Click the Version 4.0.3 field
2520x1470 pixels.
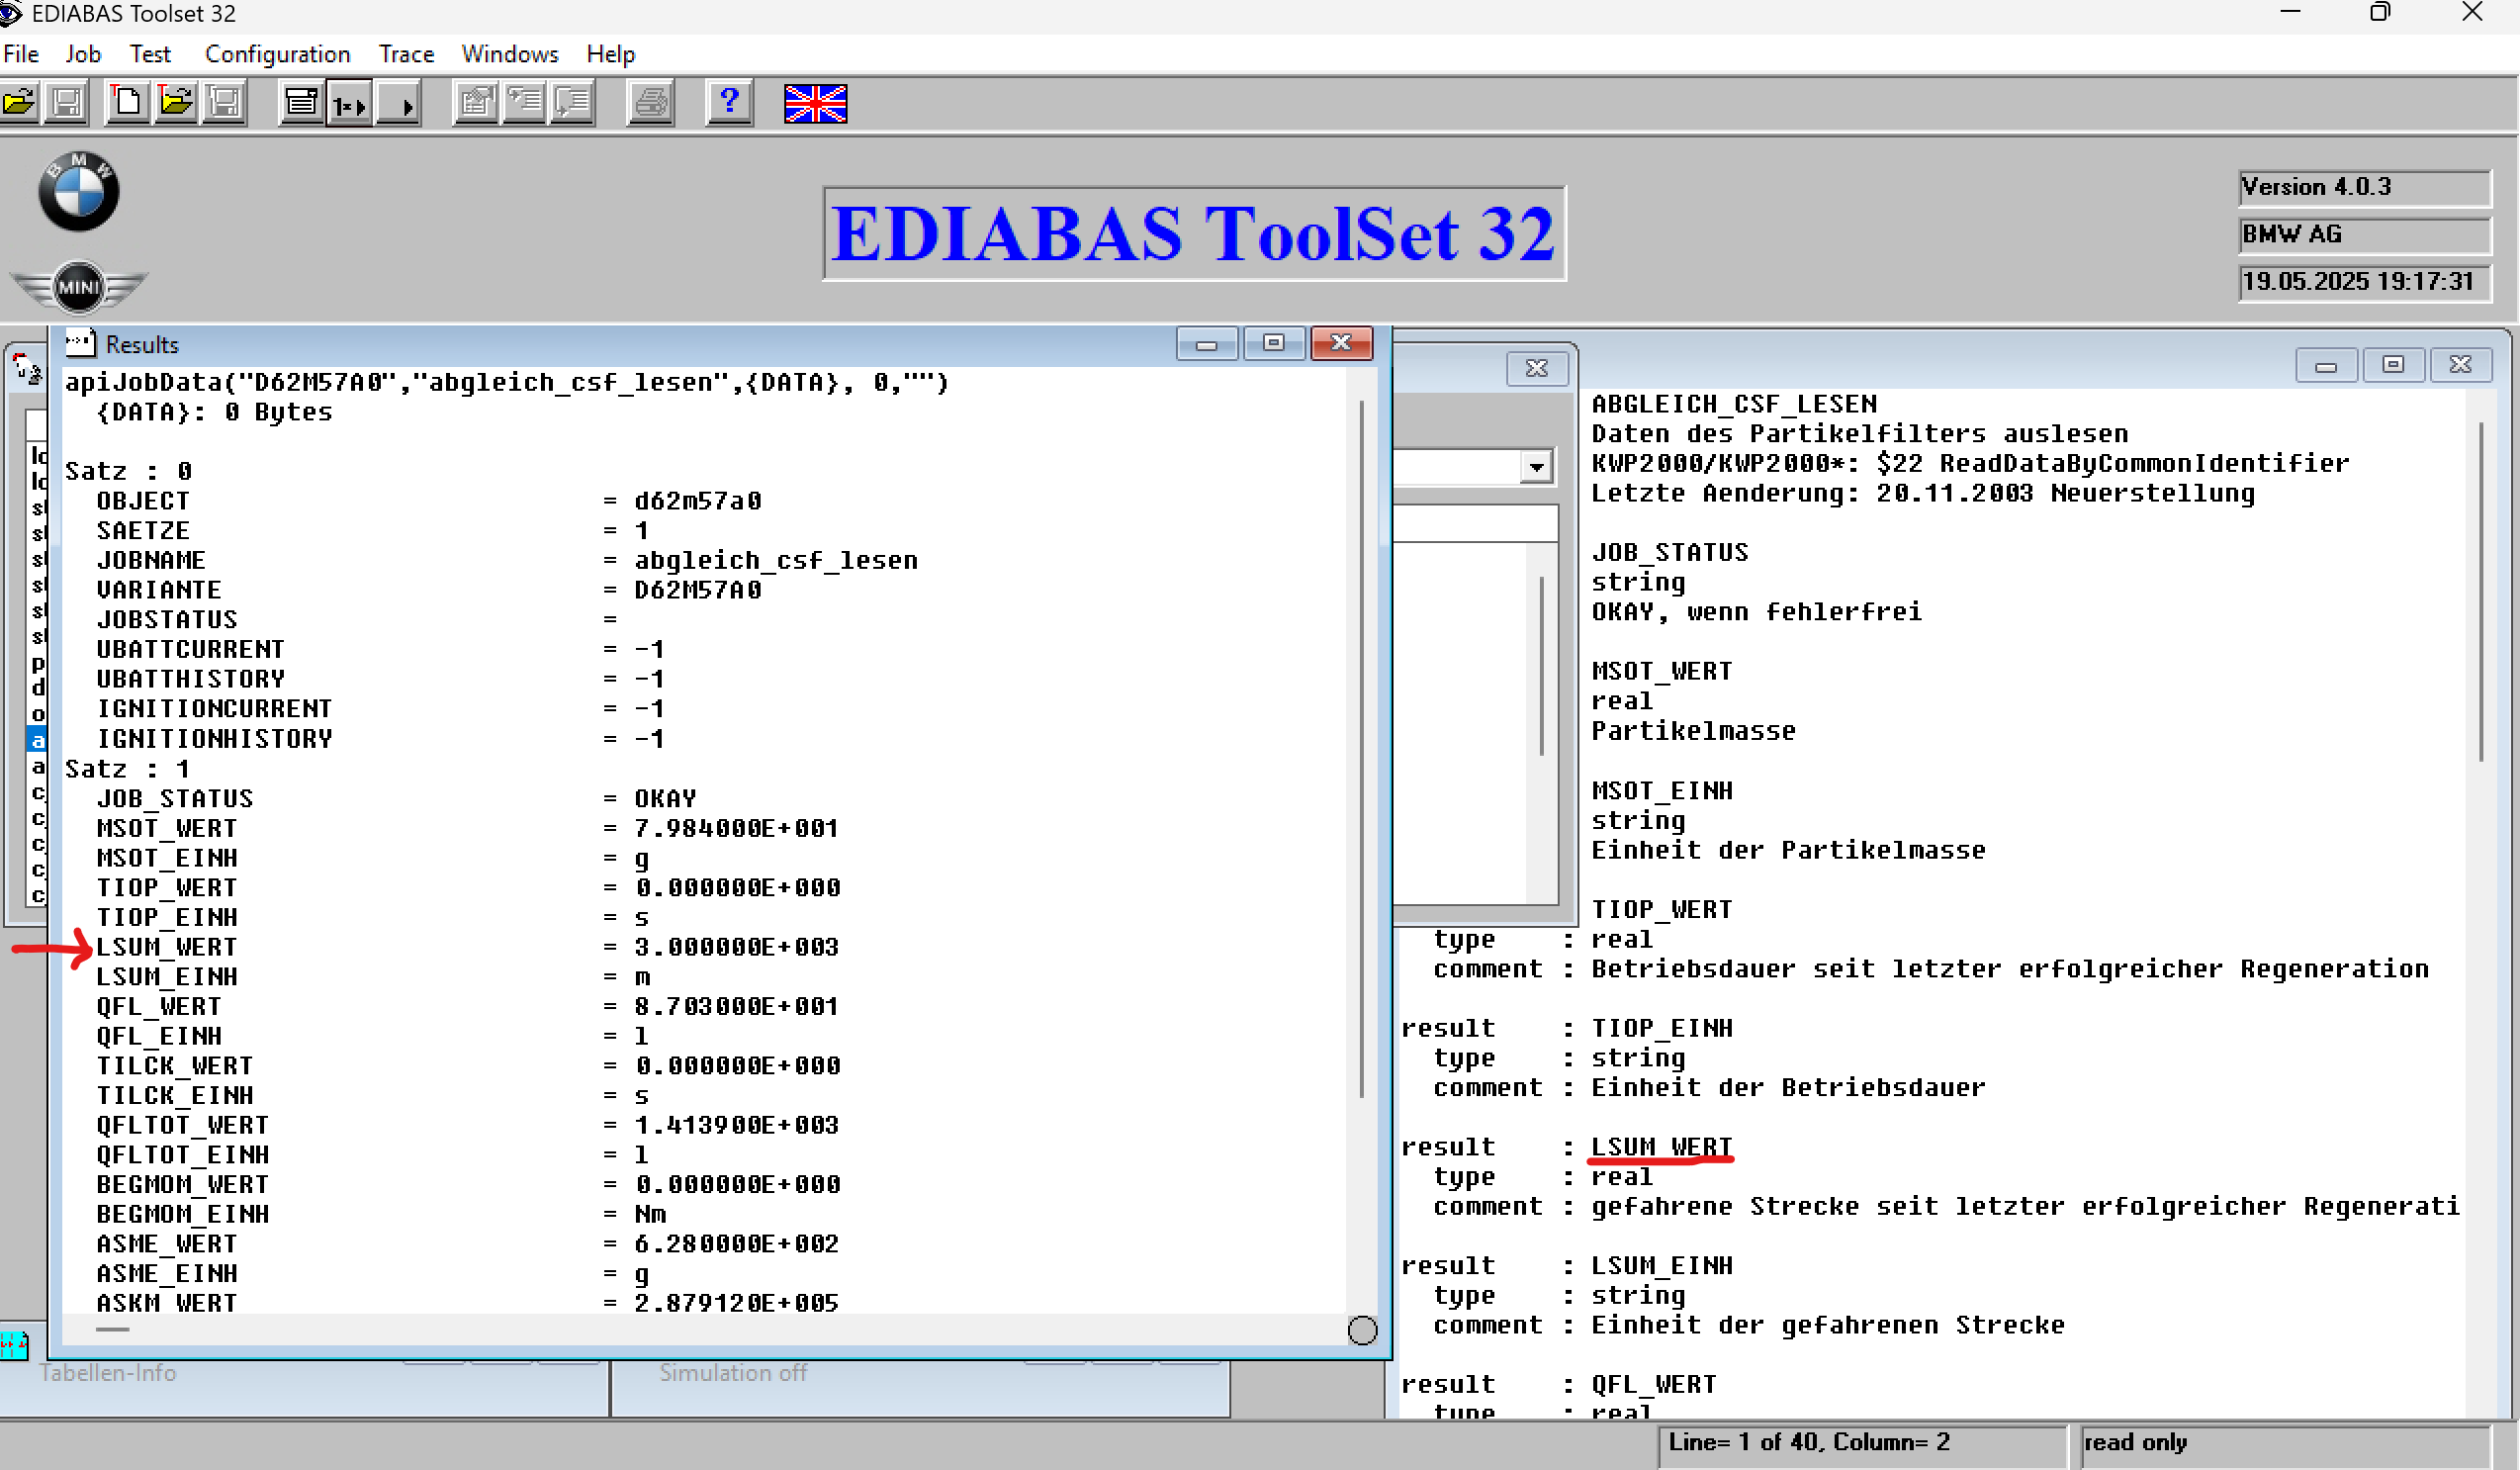coord(2364,187)
